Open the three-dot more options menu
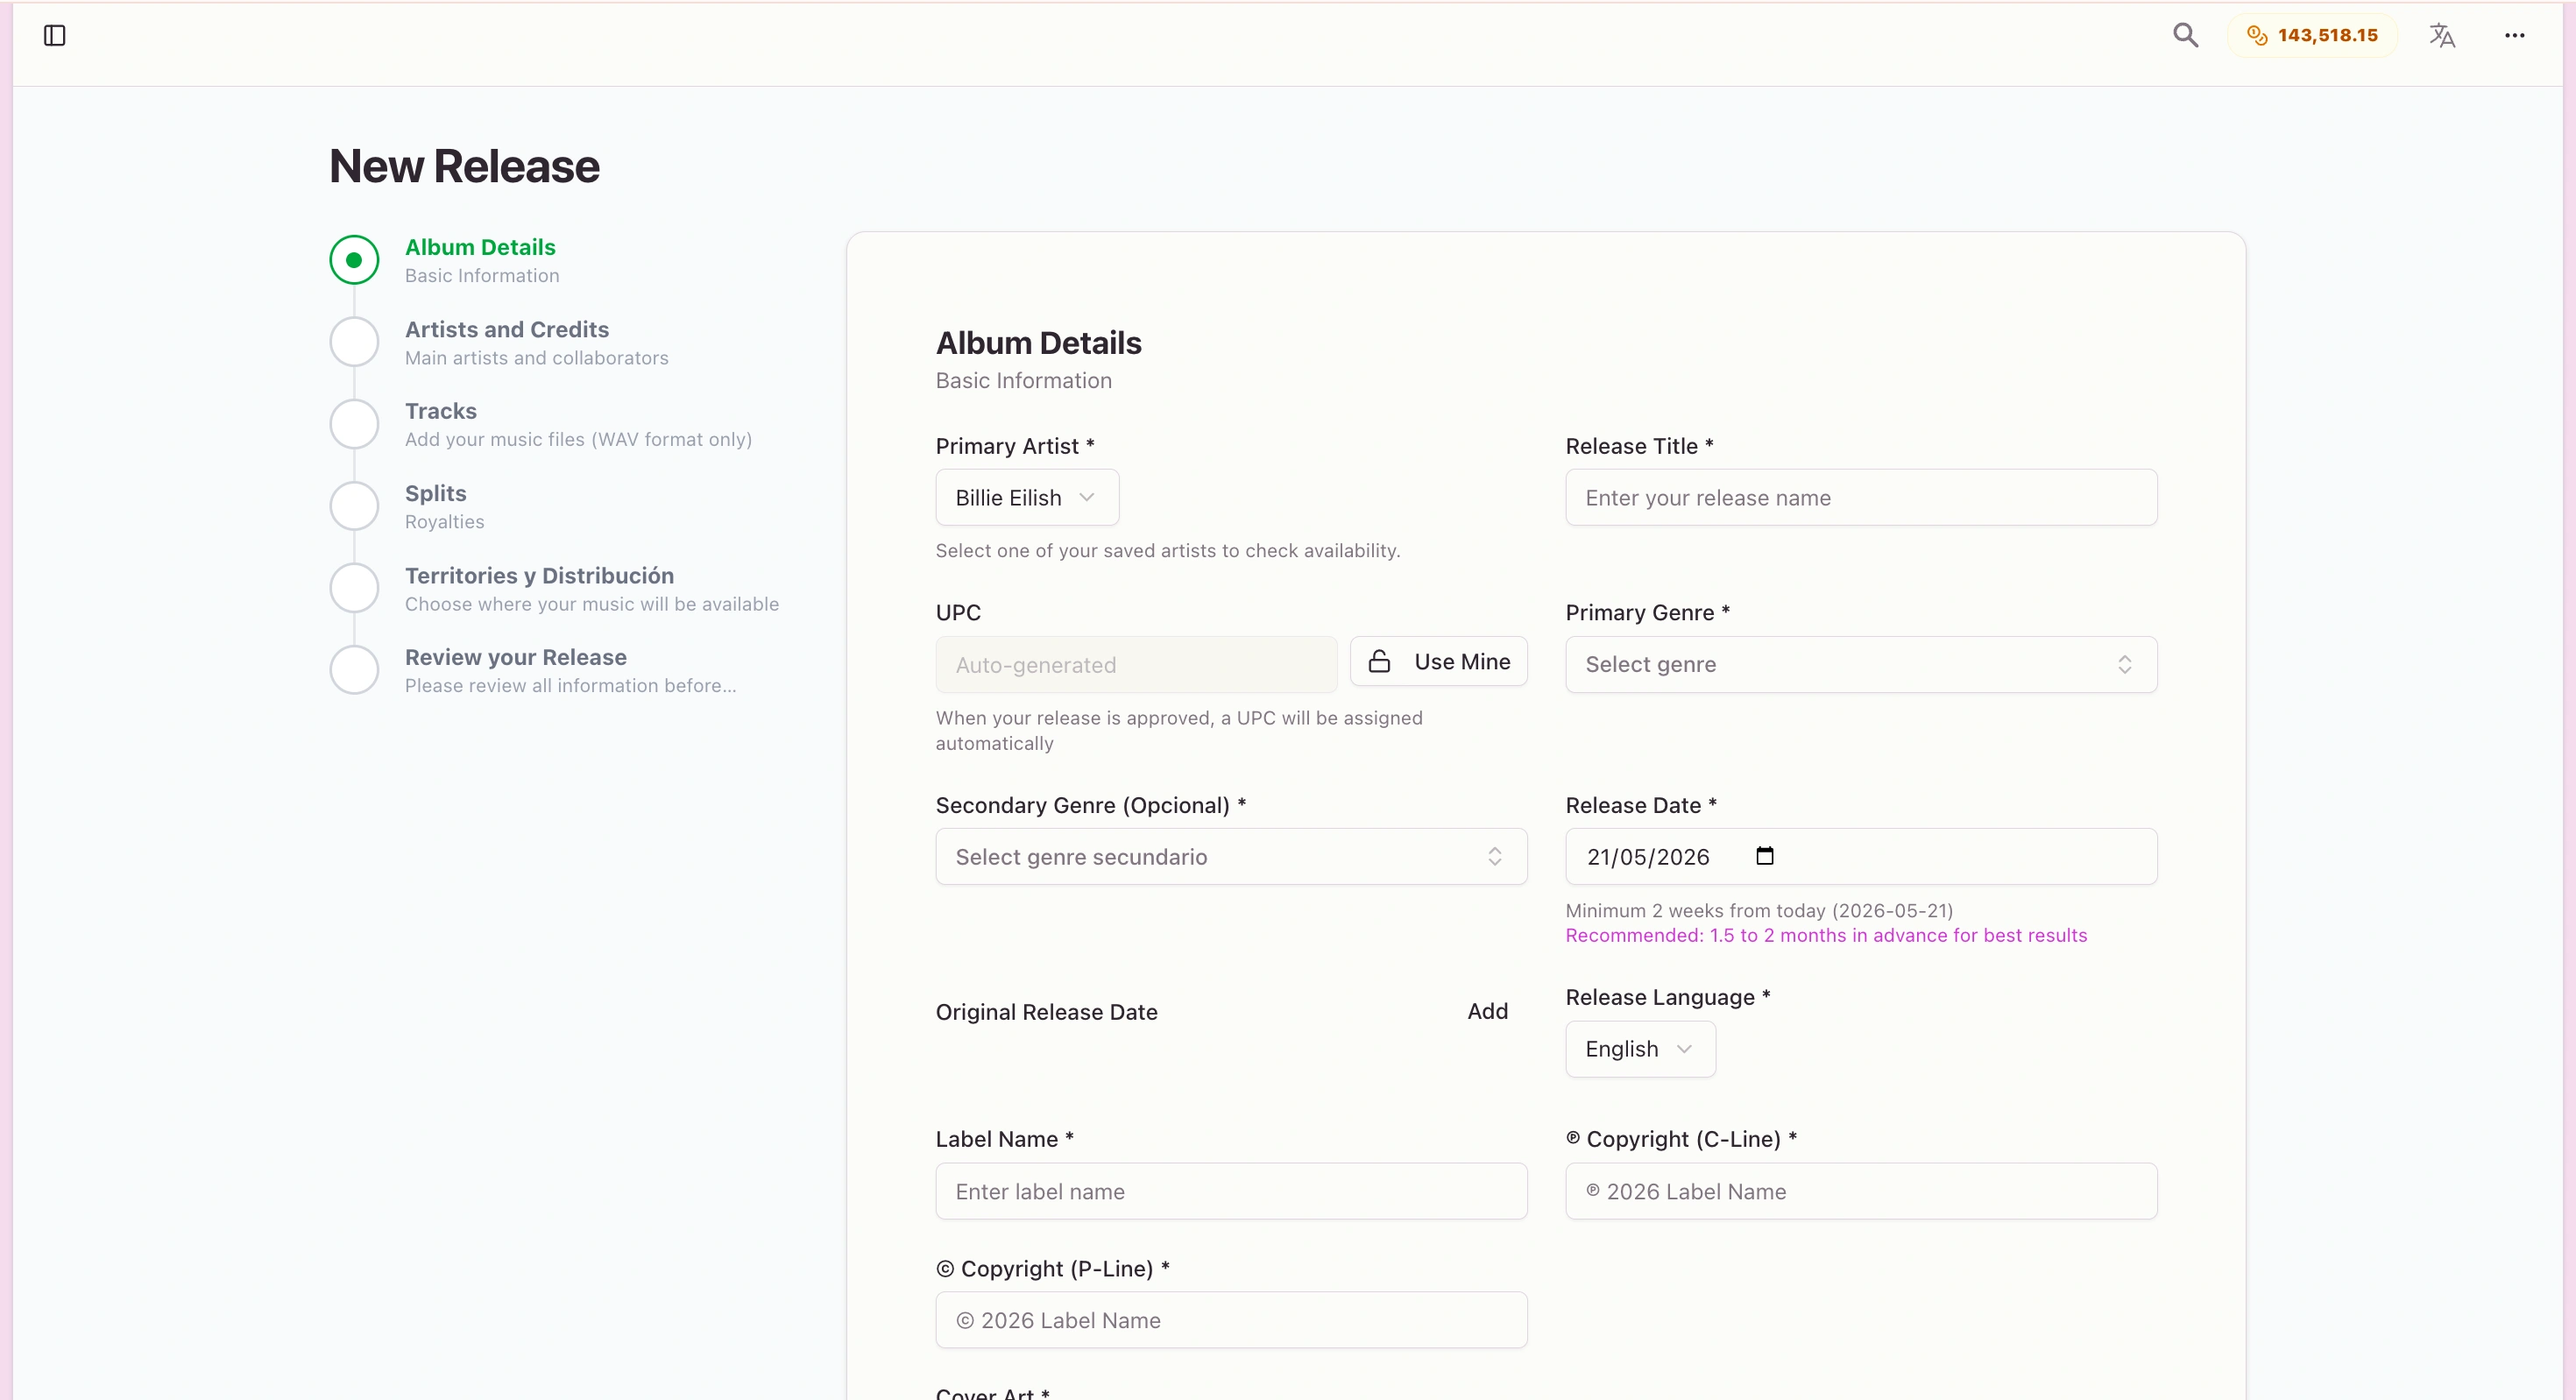Viewport: 2576px width, 1400px height. coord(2514,36)
